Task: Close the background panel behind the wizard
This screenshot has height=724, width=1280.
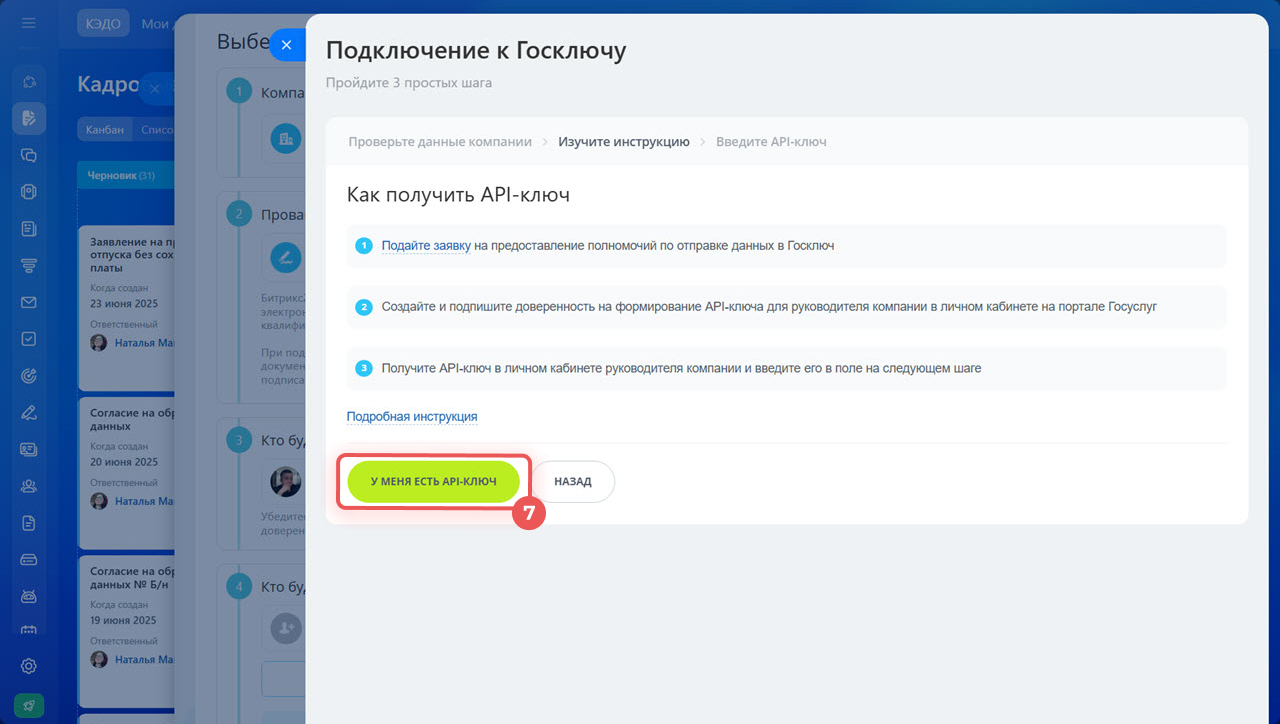Action: click(155, 88)
